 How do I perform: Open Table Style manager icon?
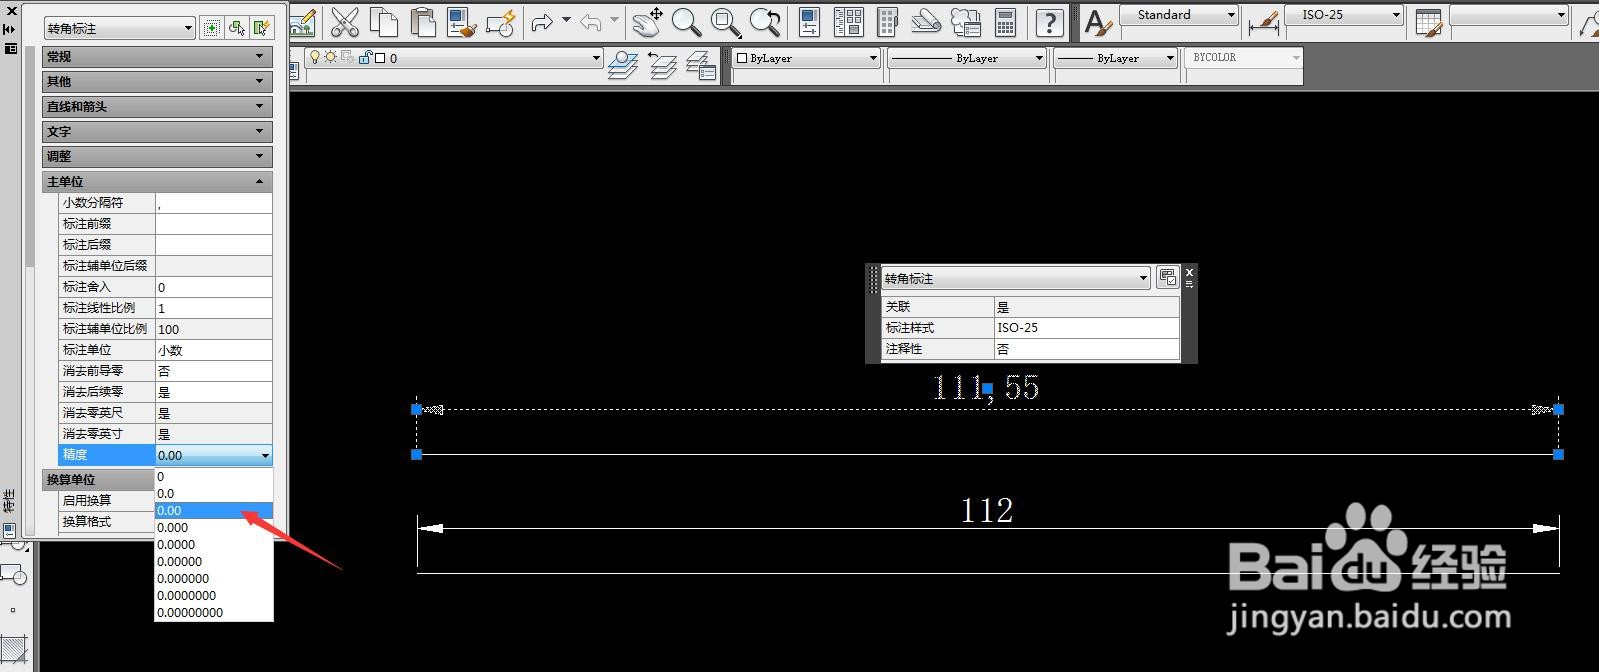coord(1430,22)
